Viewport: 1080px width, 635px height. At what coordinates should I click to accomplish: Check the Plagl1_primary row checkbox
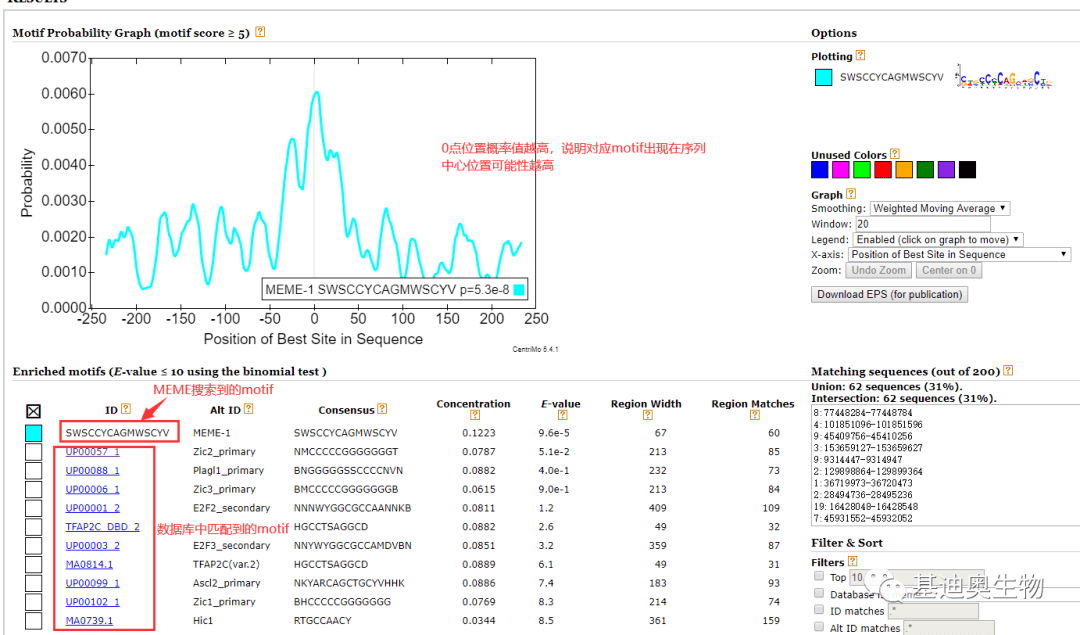coord(33,470)
